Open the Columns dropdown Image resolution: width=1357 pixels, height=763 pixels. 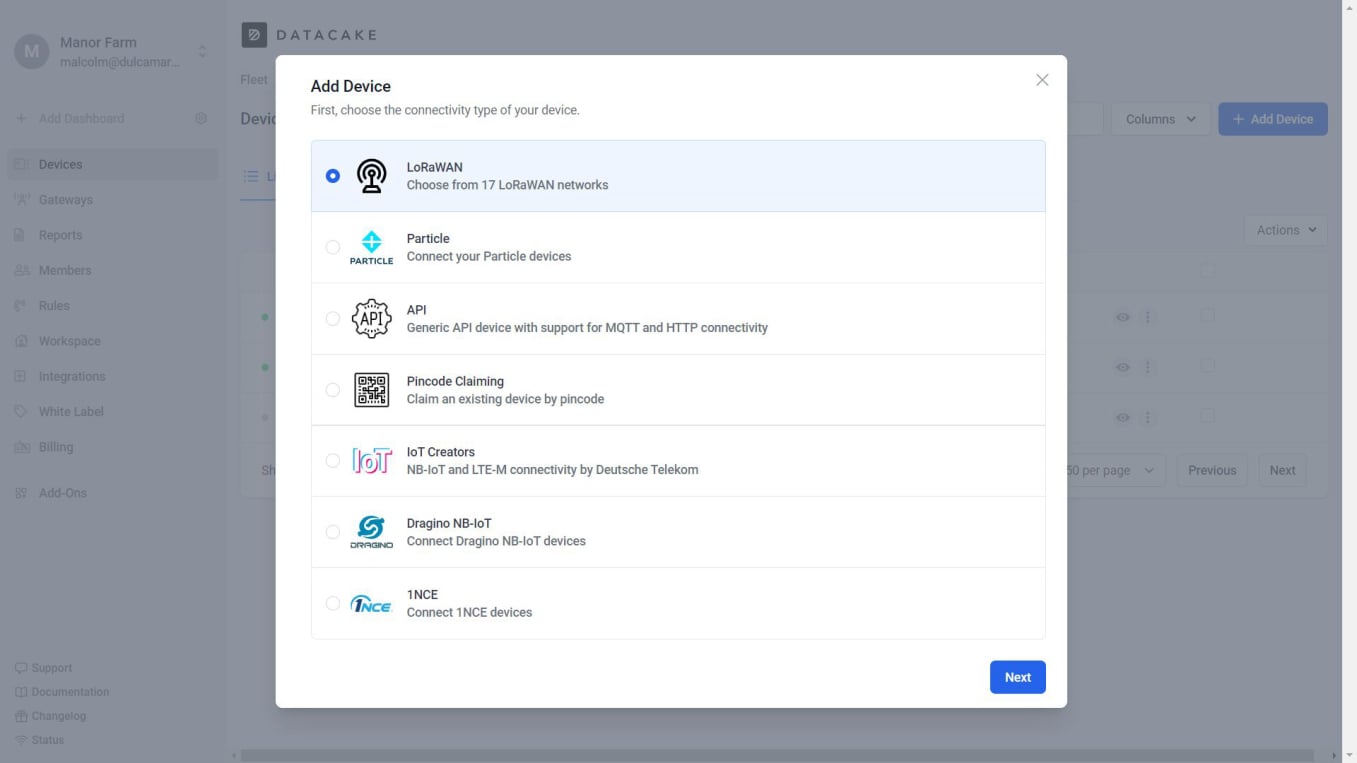point(1160,119)
